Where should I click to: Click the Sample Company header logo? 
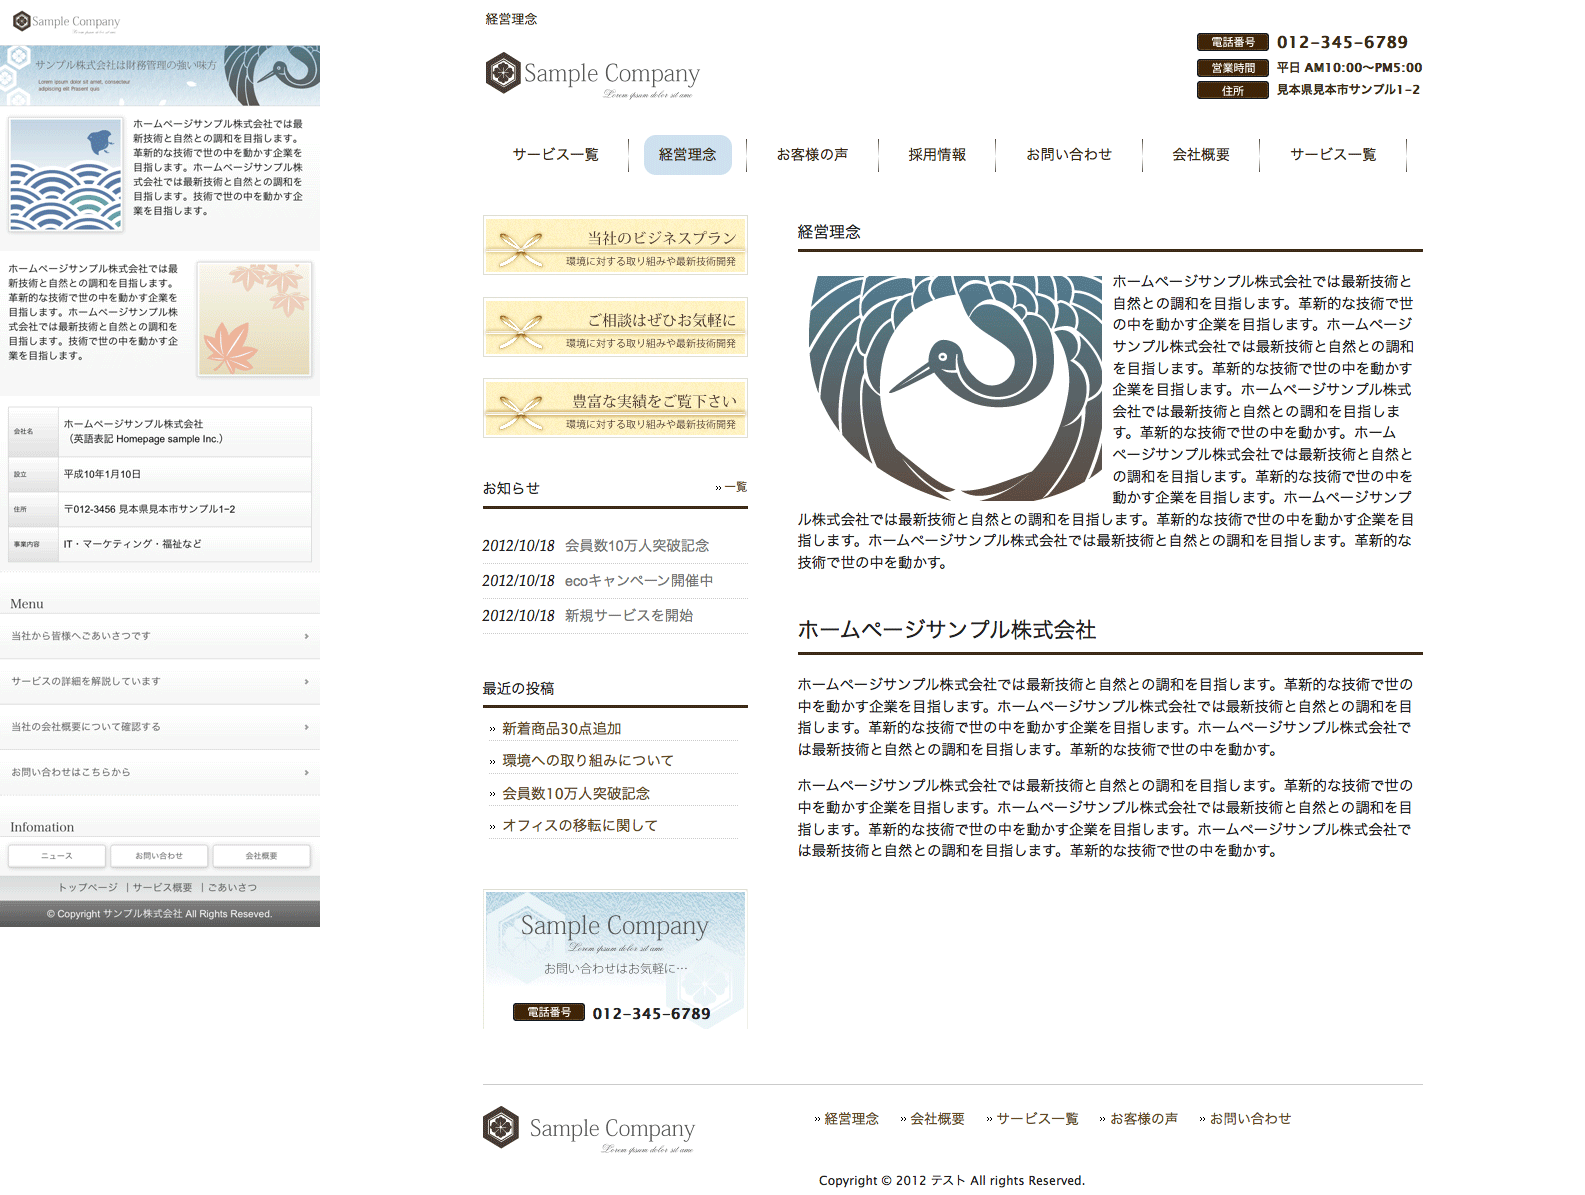pyautogui.click(x=592, y=74)
